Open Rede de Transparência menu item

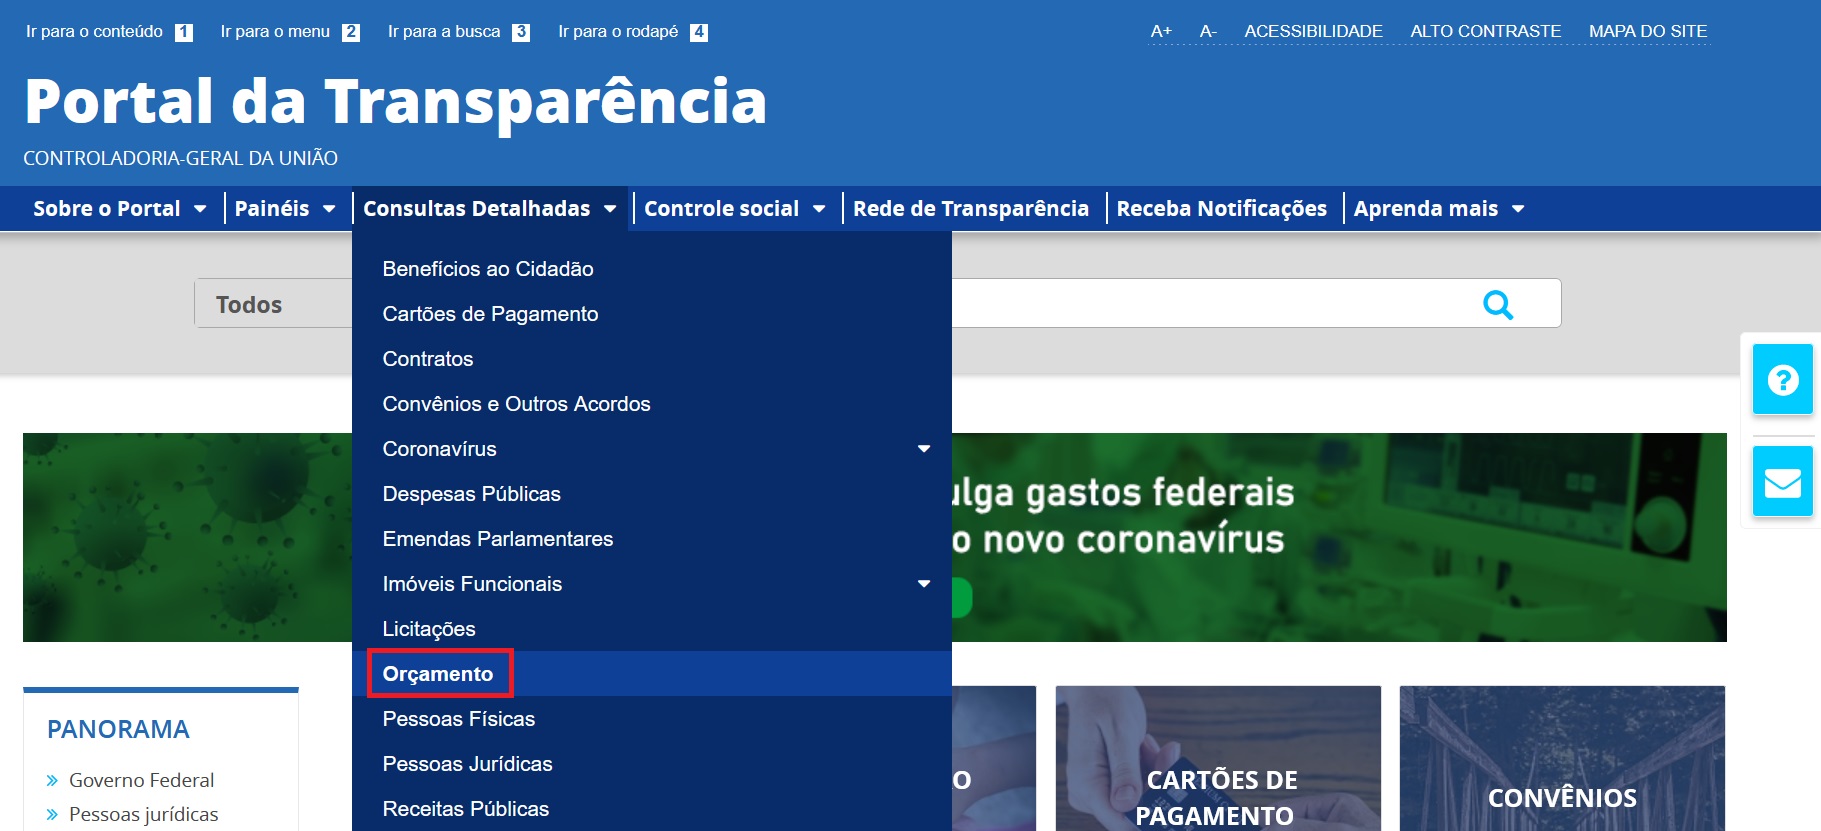tap(971, 209)
